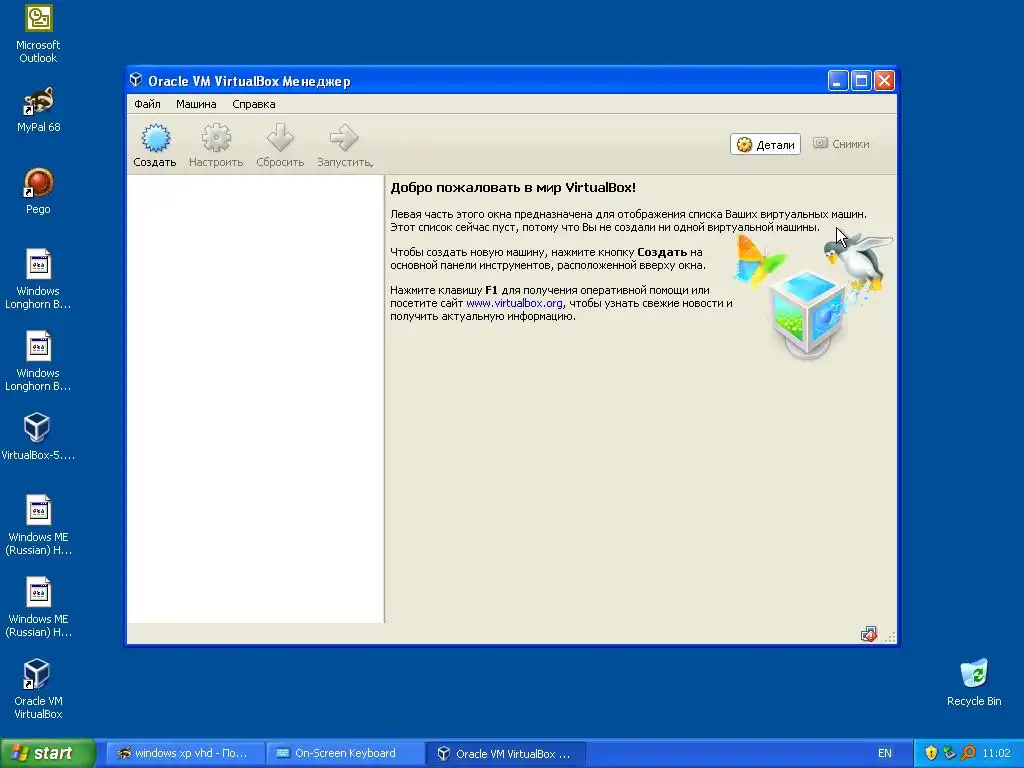Open the Машина menu

[x=196, y=104]
